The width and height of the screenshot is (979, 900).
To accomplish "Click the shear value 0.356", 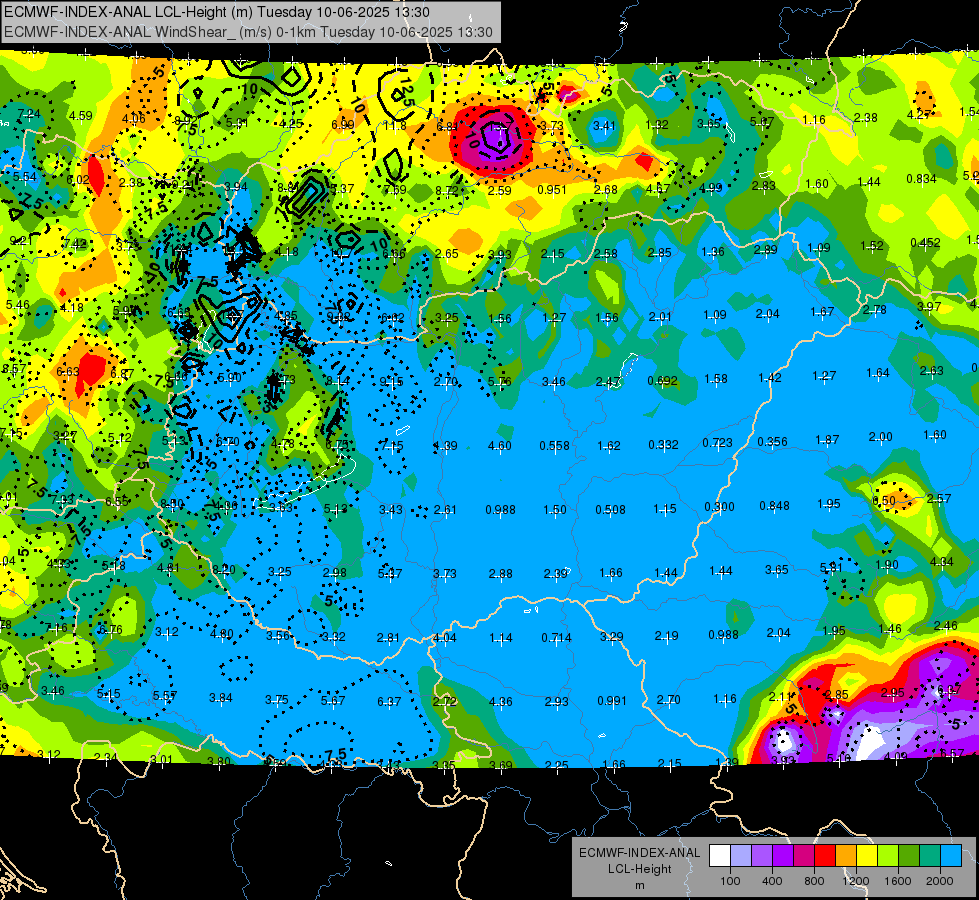I will pos(772,442).
